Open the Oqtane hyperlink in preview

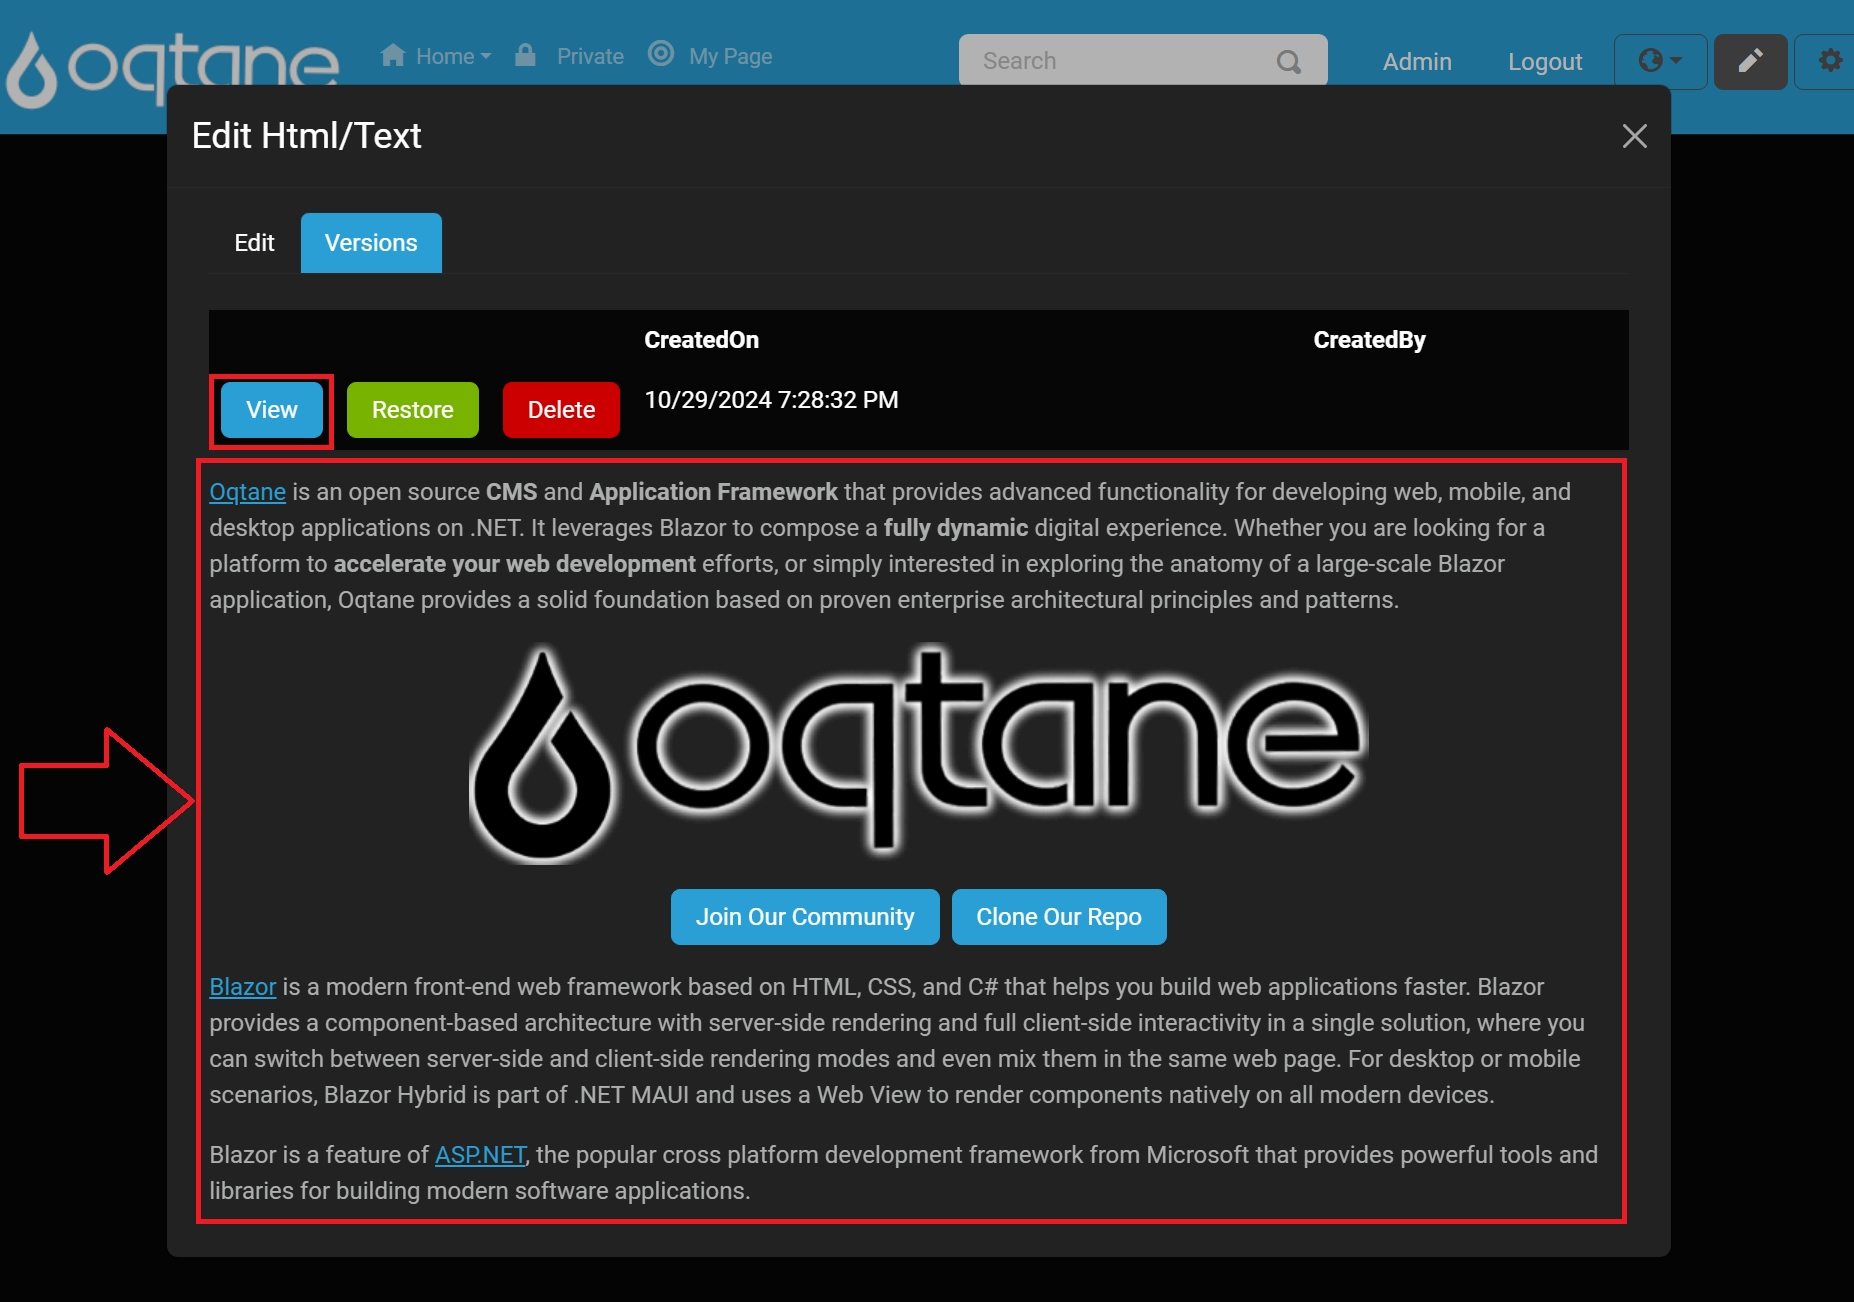click(x=248, y=492)
